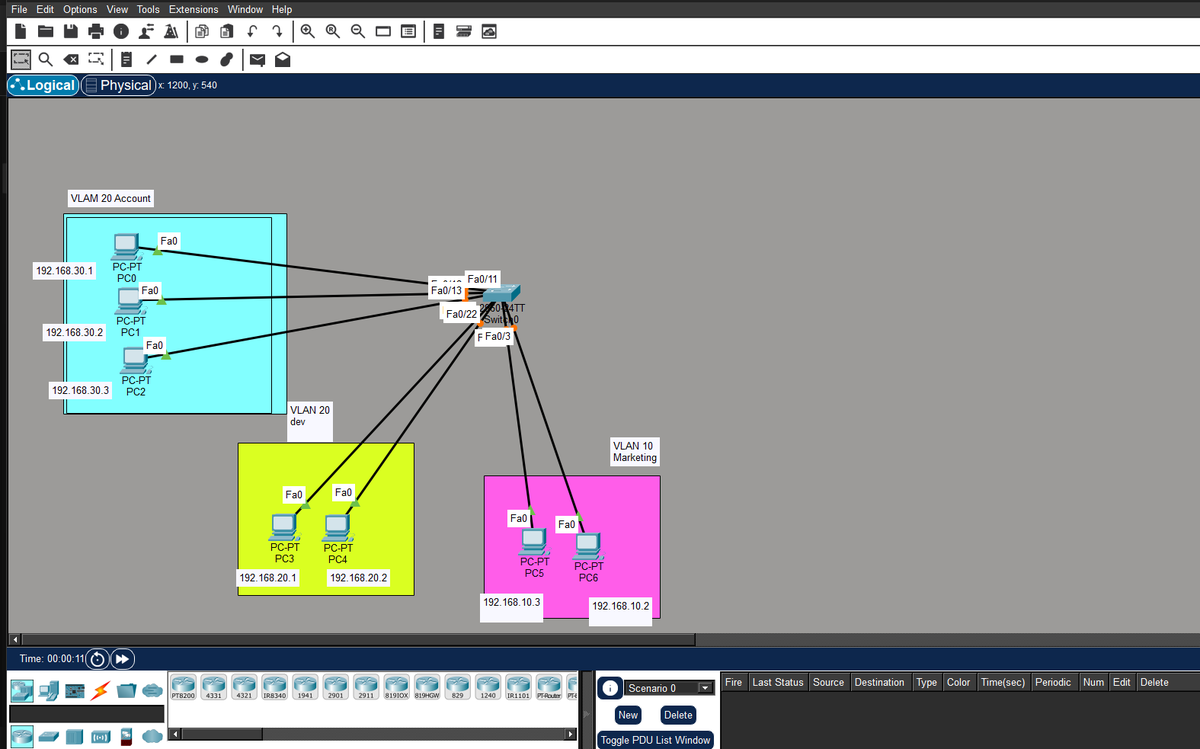Select PC3 in the dev VLAN
1200x749 pixels.
285,527
